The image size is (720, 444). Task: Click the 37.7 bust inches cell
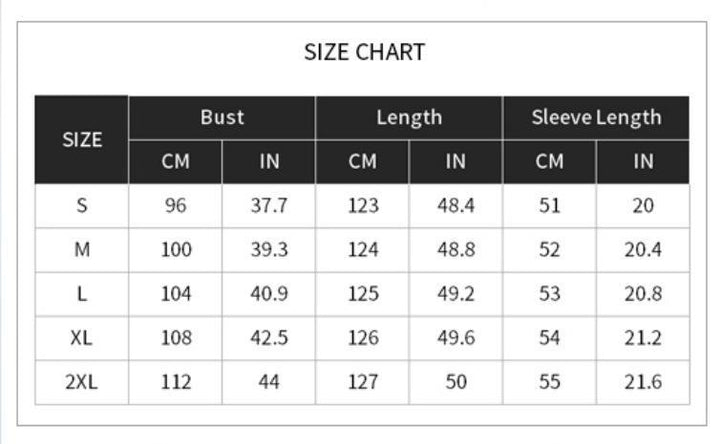[269, 206]
